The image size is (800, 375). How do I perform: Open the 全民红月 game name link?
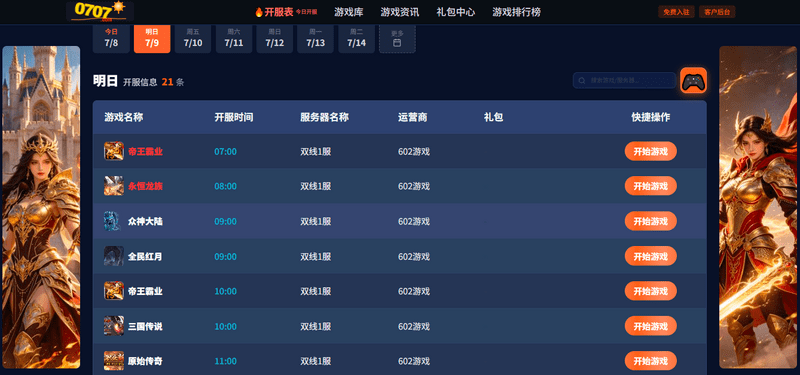[x=145, y=256]
